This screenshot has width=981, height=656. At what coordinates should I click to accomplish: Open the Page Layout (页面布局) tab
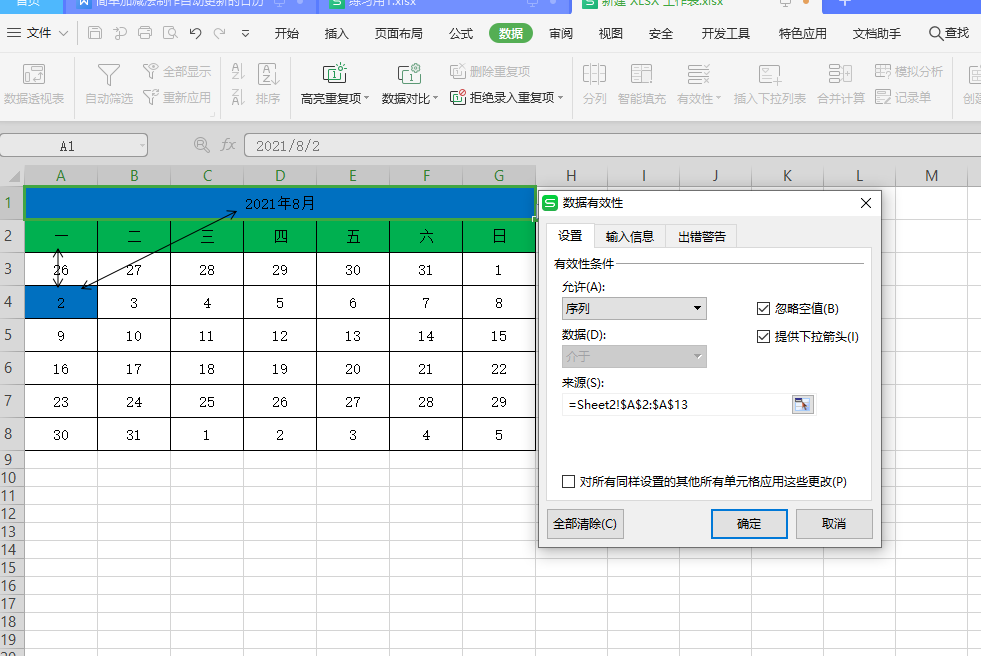(399, 33)
